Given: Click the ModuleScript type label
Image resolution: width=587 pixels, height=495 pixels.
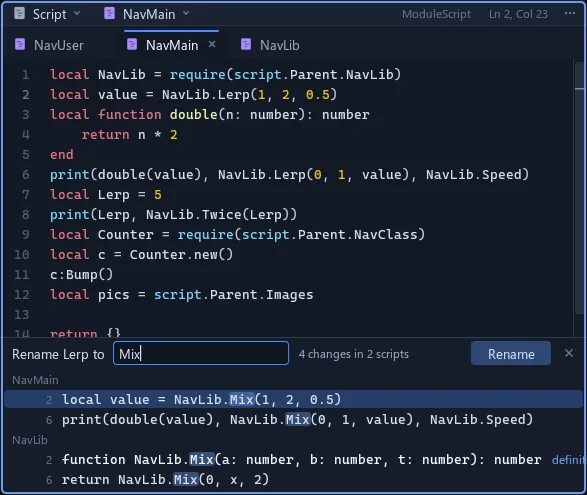Looking at the screenshot, I should [x=436, y=14].
